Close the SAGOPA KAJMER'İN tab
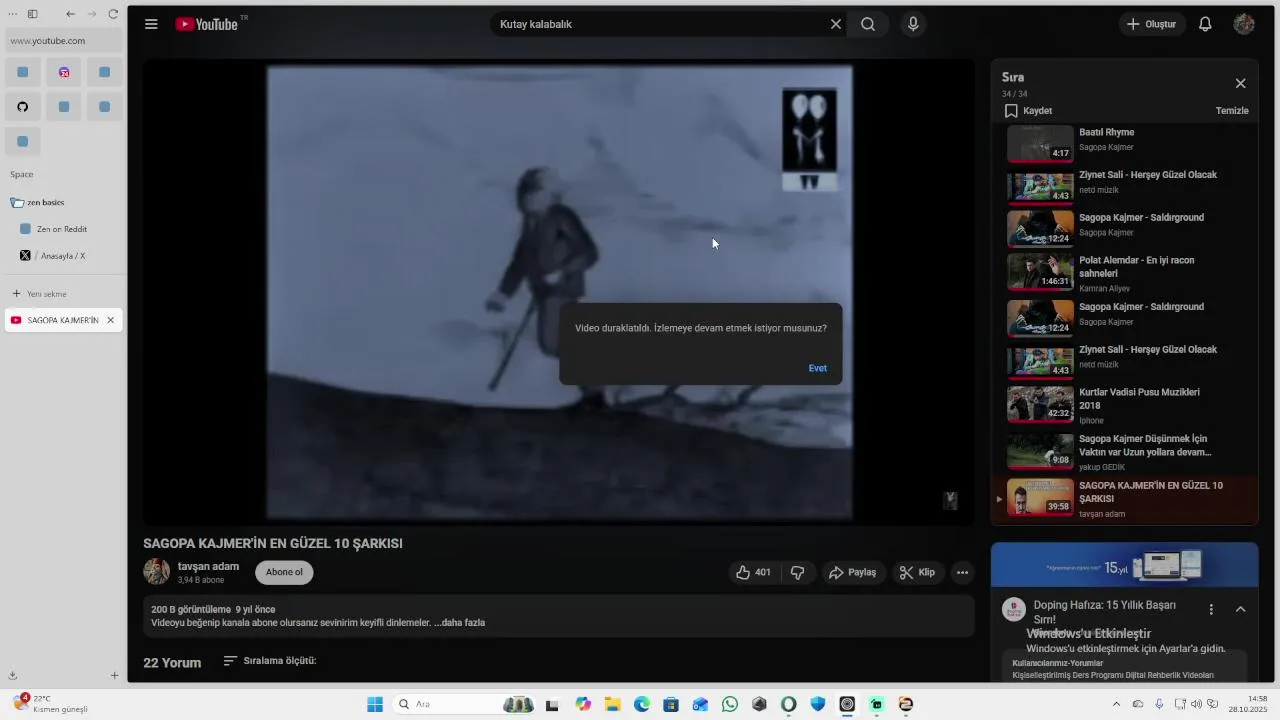This screenshot has height=720, width=1280. tap(110, 320)
